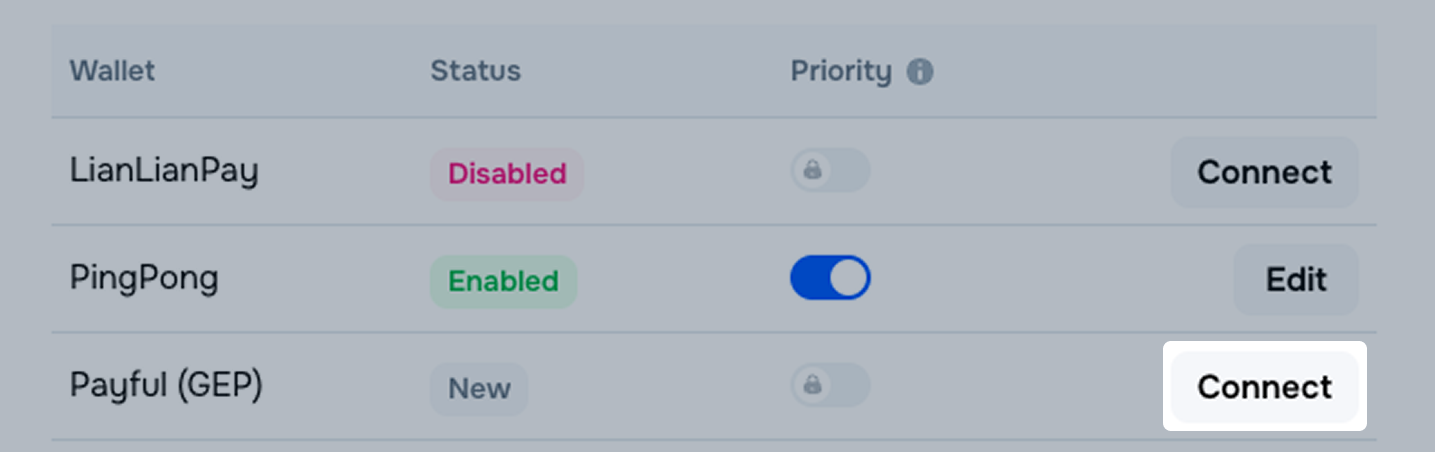Select the PingPong wallet name
The image size is (1435, 452).
tap(144, 278)
